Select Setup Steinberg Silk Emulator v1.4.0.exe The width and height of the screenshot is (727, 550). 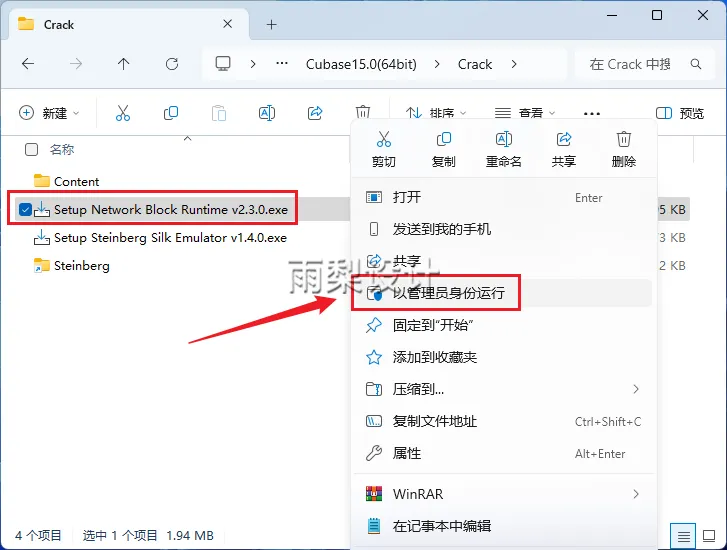point(160,238)
